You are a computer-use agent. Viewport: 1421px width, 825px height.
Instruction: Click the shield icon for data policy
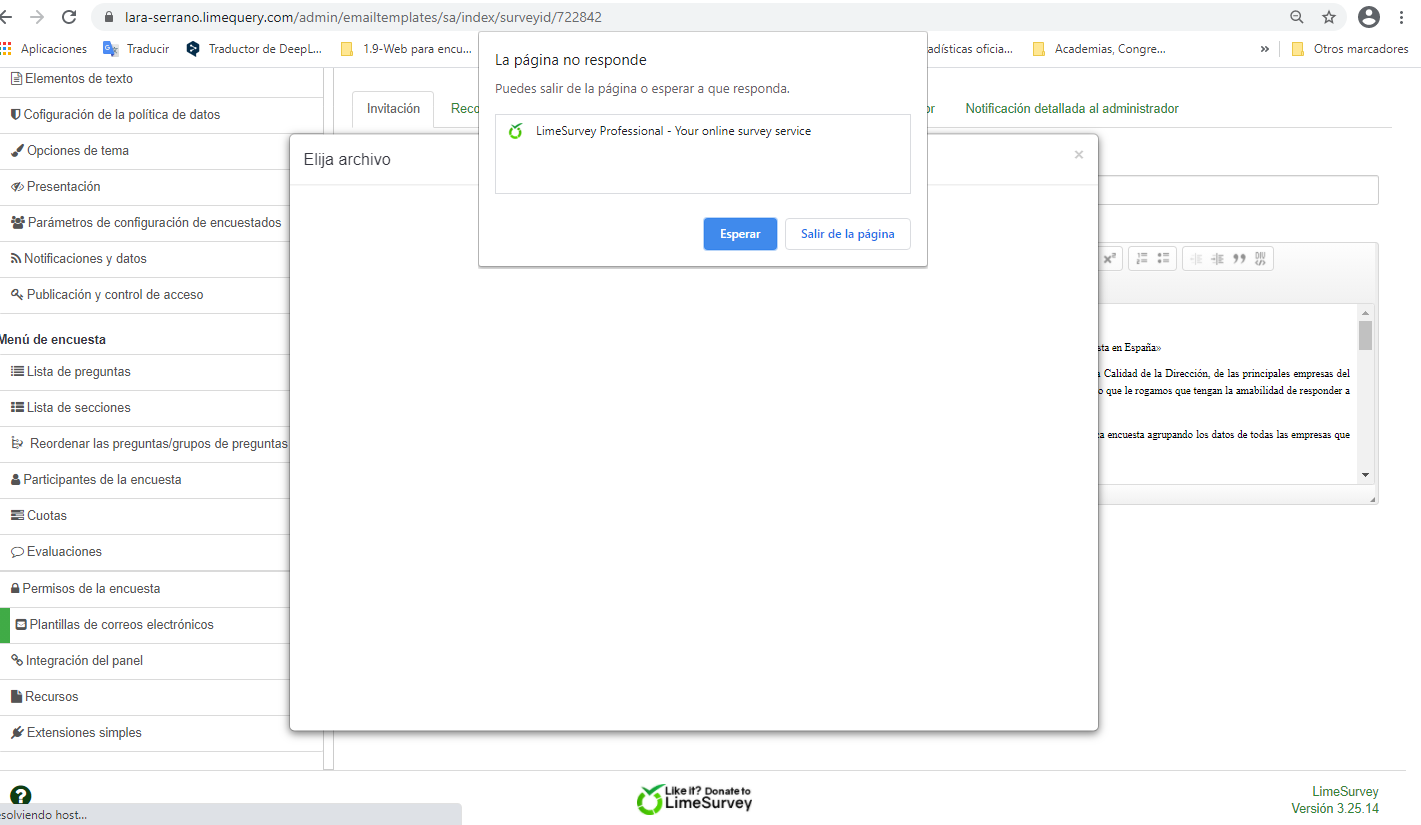point(16,115)
